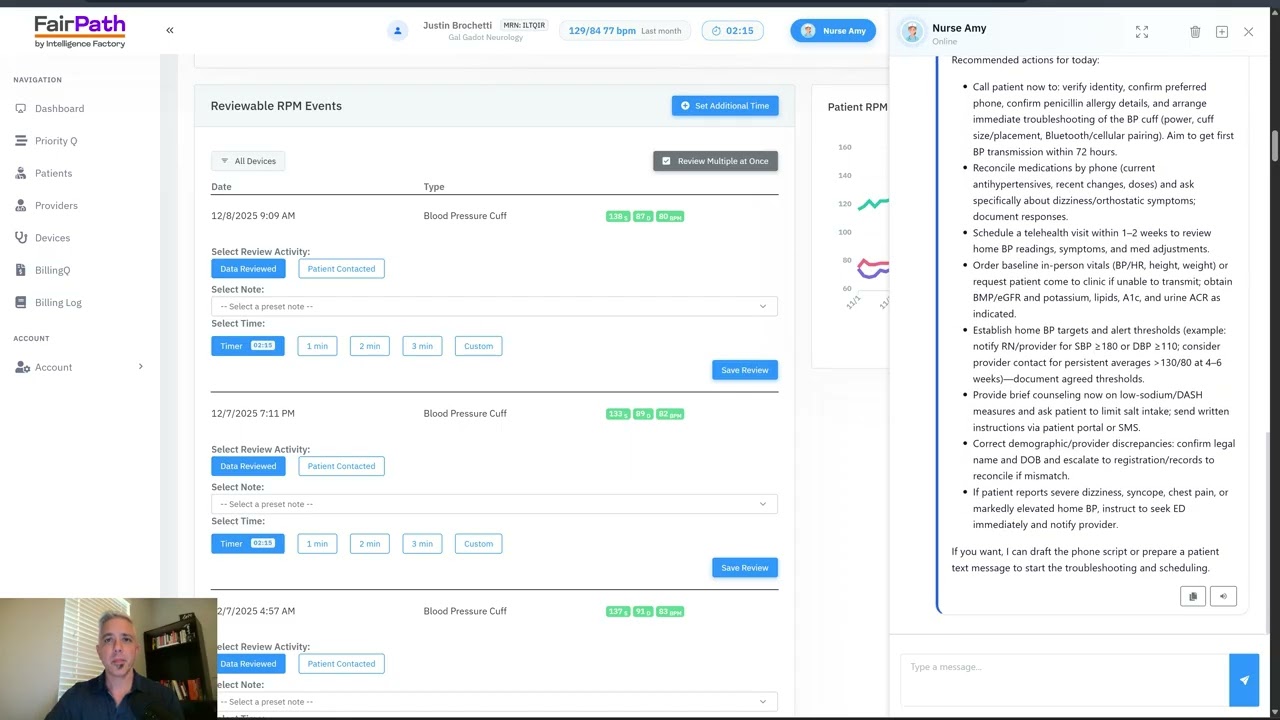Save Review for the 12/7/2025 7:11 PM event
The height and width of the screenshot is (720, 1280).
tap(745, 568)
